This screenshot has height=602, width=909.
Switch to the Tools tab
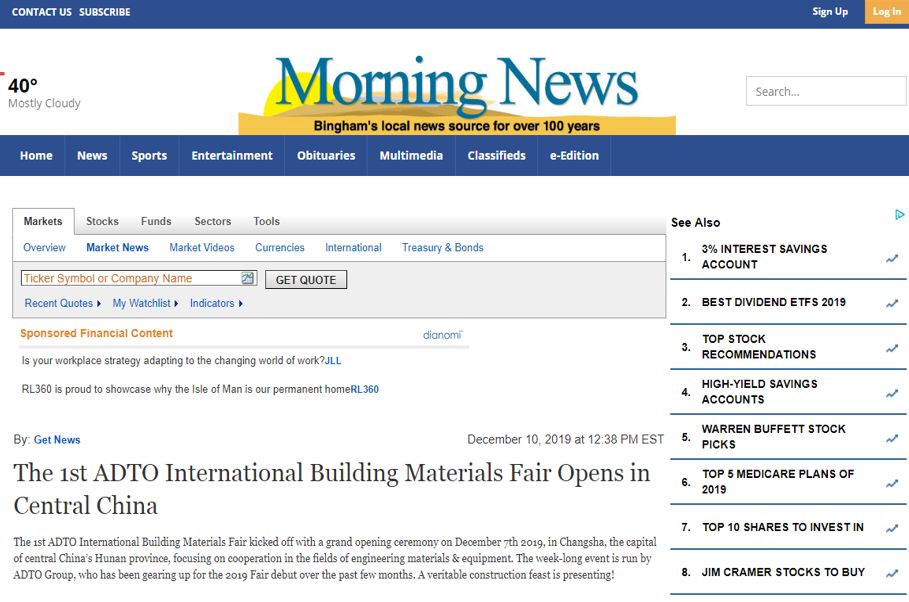[266, 222]
